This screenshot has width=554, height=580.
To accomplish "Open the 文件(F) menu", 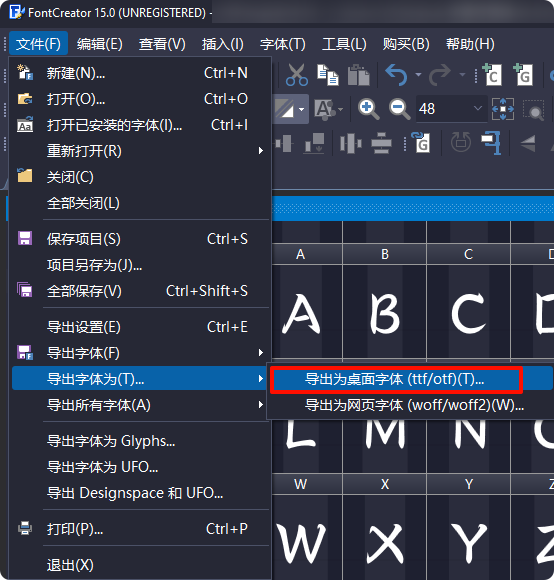I will click(x=38, y=44).
